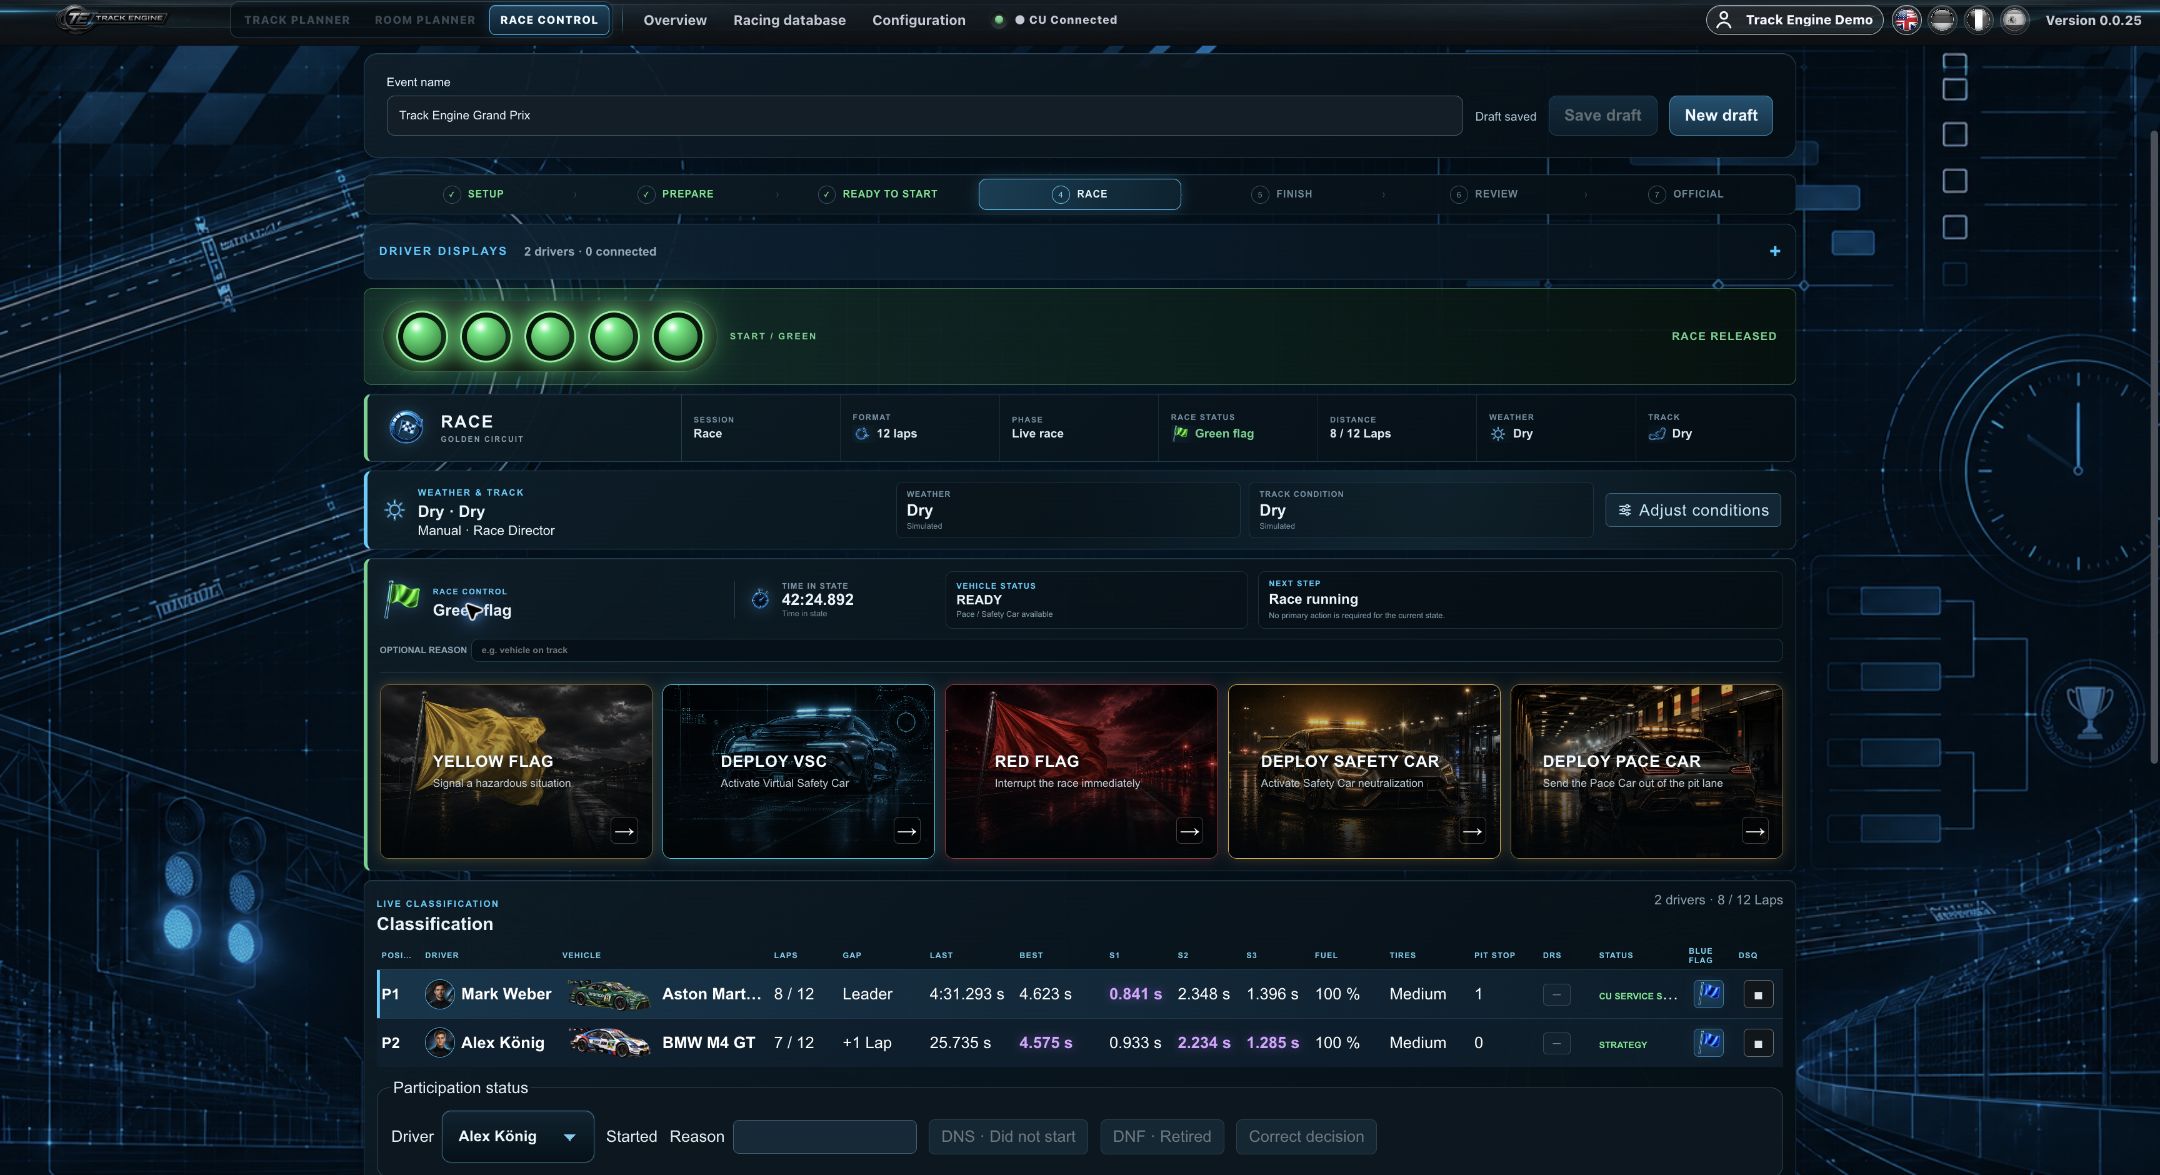Open the Configuration menu
Image resolution: width=2160 pixels, height=1175 pixels.
coord(919,20)
